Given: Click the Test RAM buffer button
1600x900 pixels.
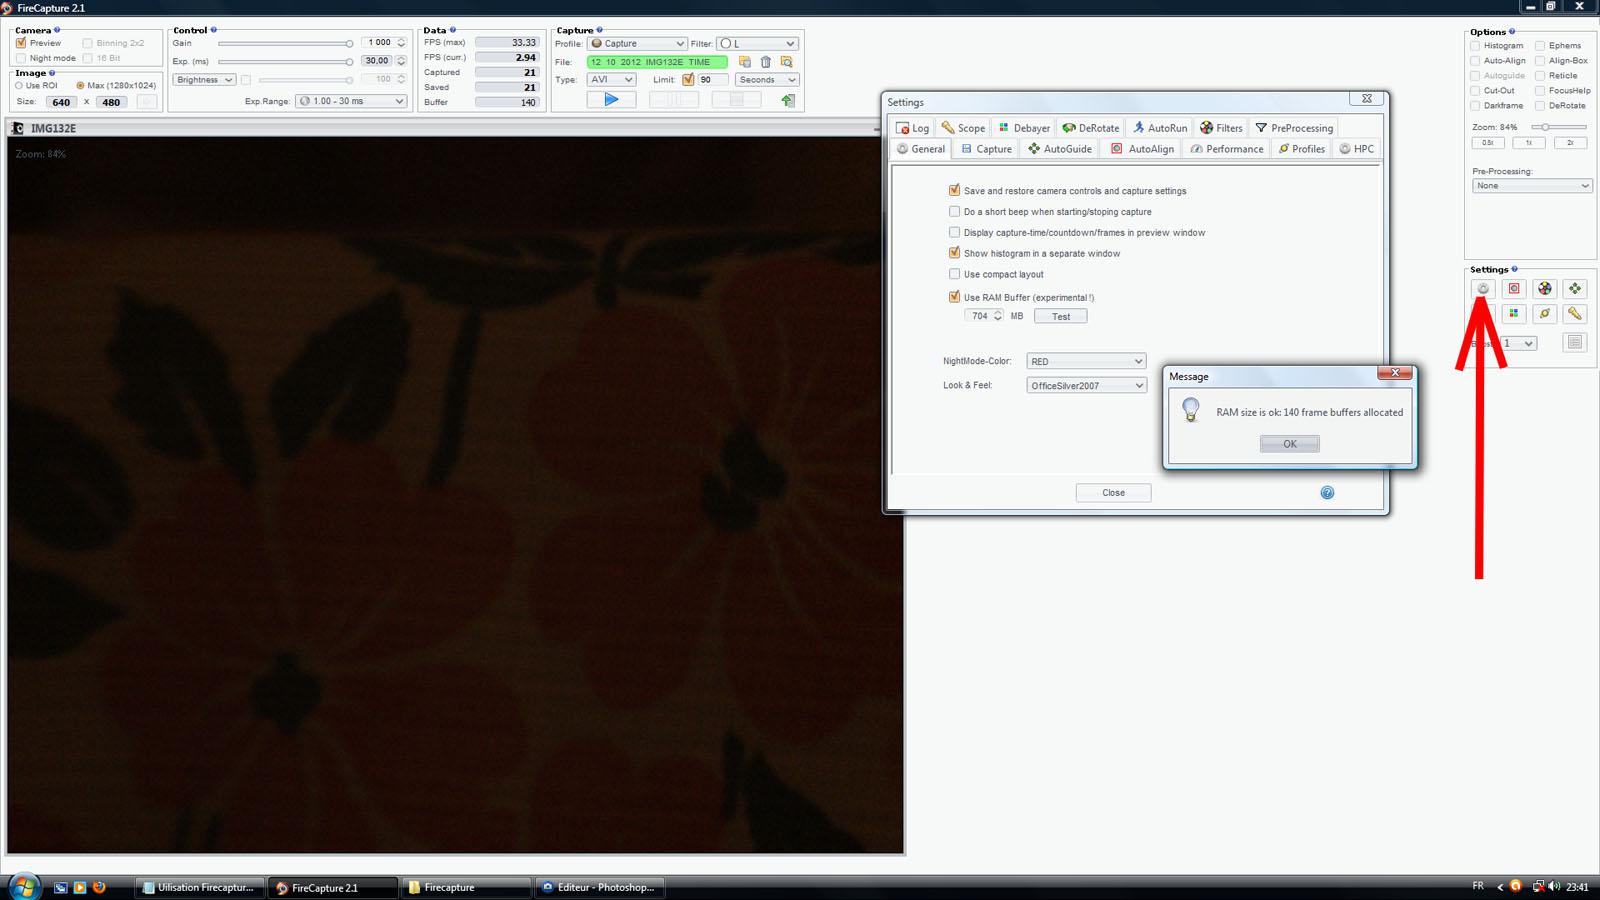Looking at the screenshot, I should point(1060,316).
